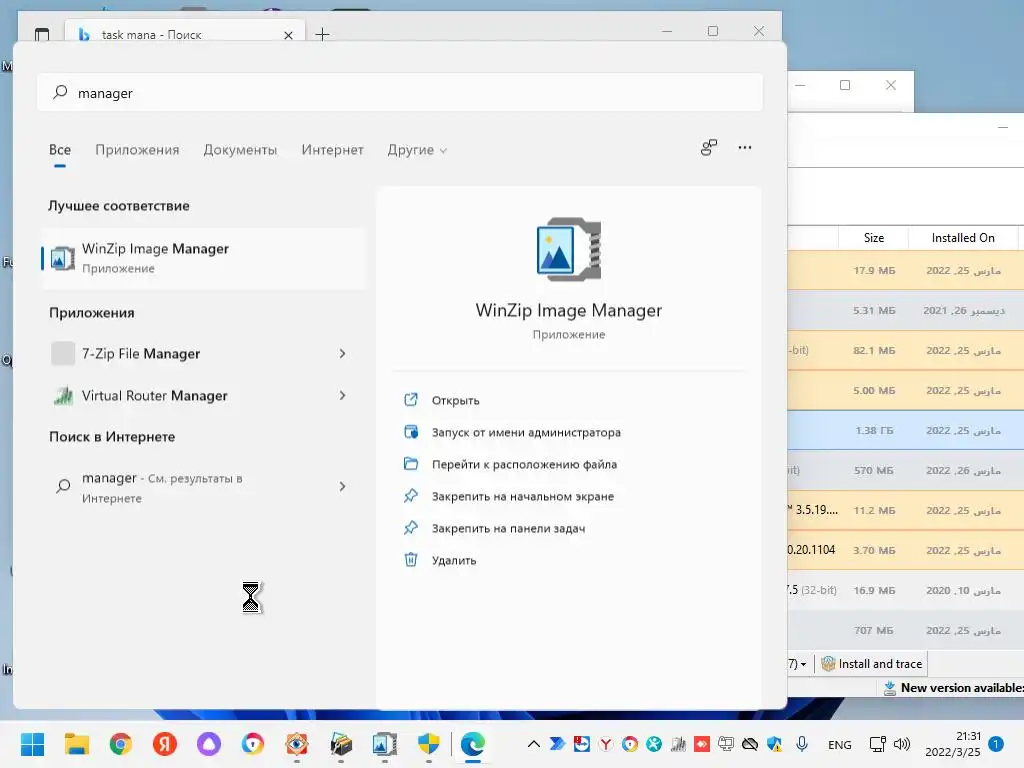1024x768 pixels.
Task: Click the Windows Security tray shield with warning
Action: [775, 744]
